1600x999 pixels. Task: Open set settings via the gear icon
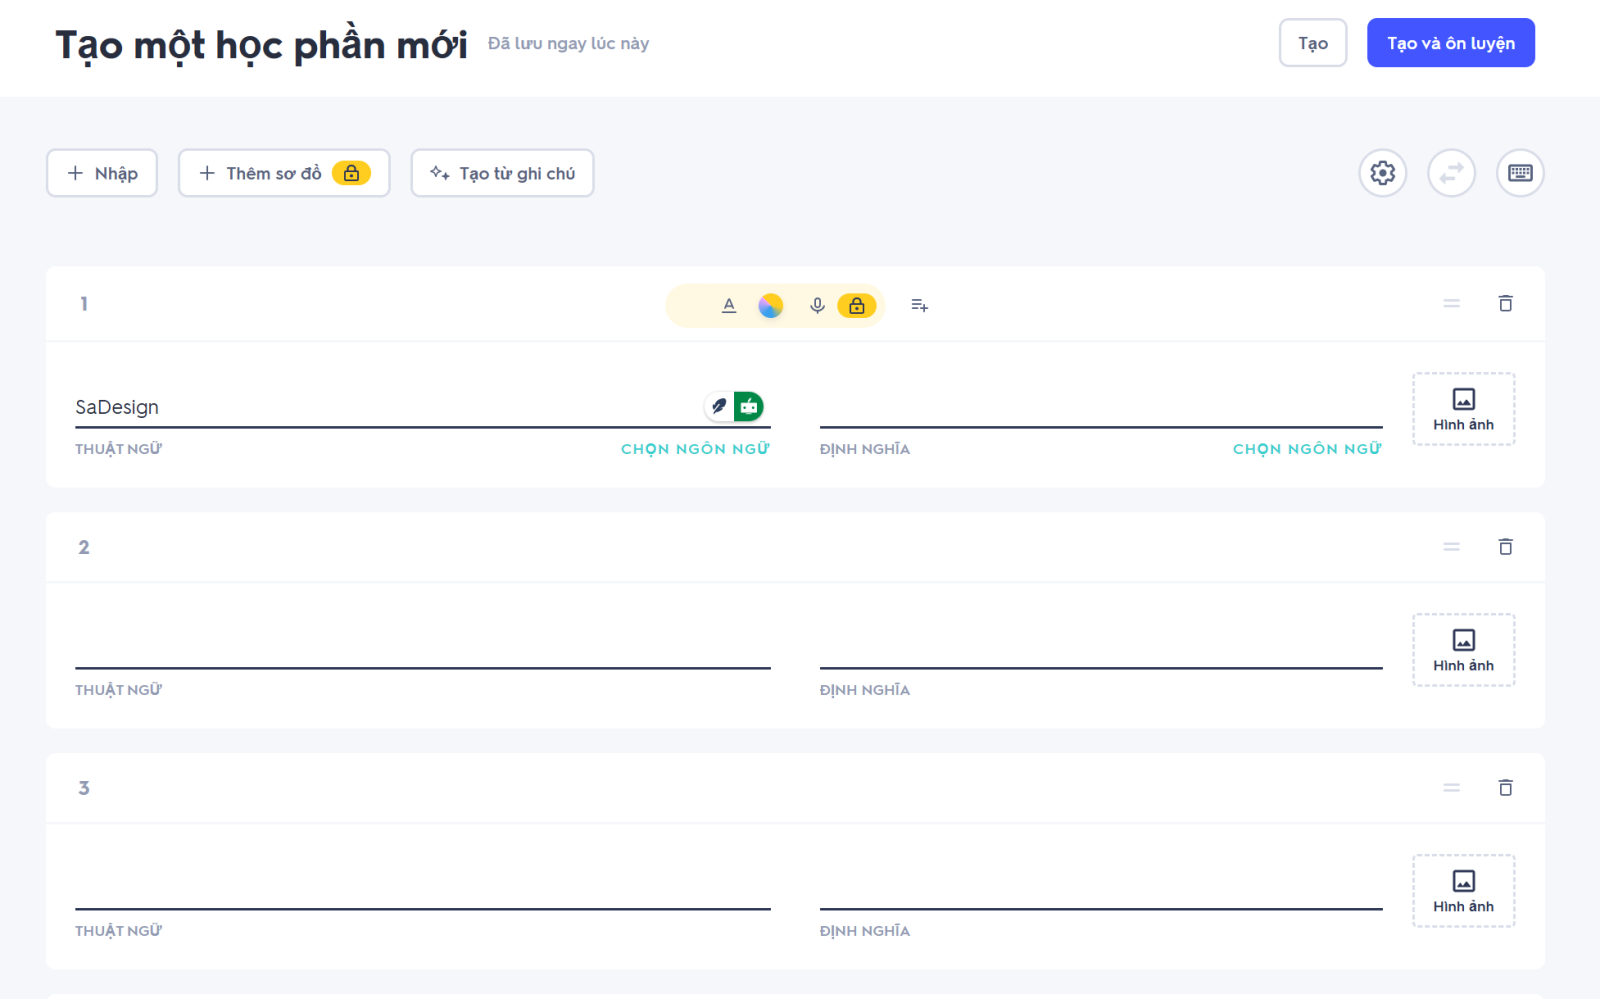click(x=1382, y=172)
